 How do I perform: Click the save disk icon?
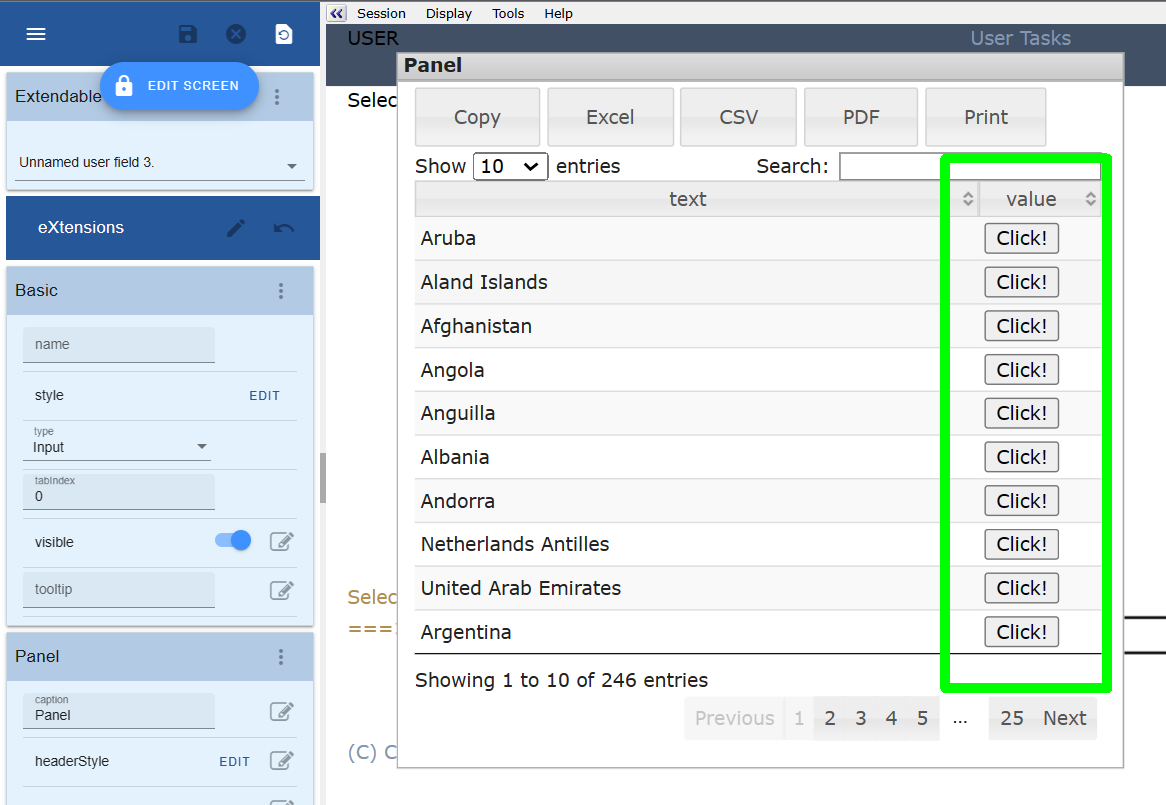coord(187,34)
